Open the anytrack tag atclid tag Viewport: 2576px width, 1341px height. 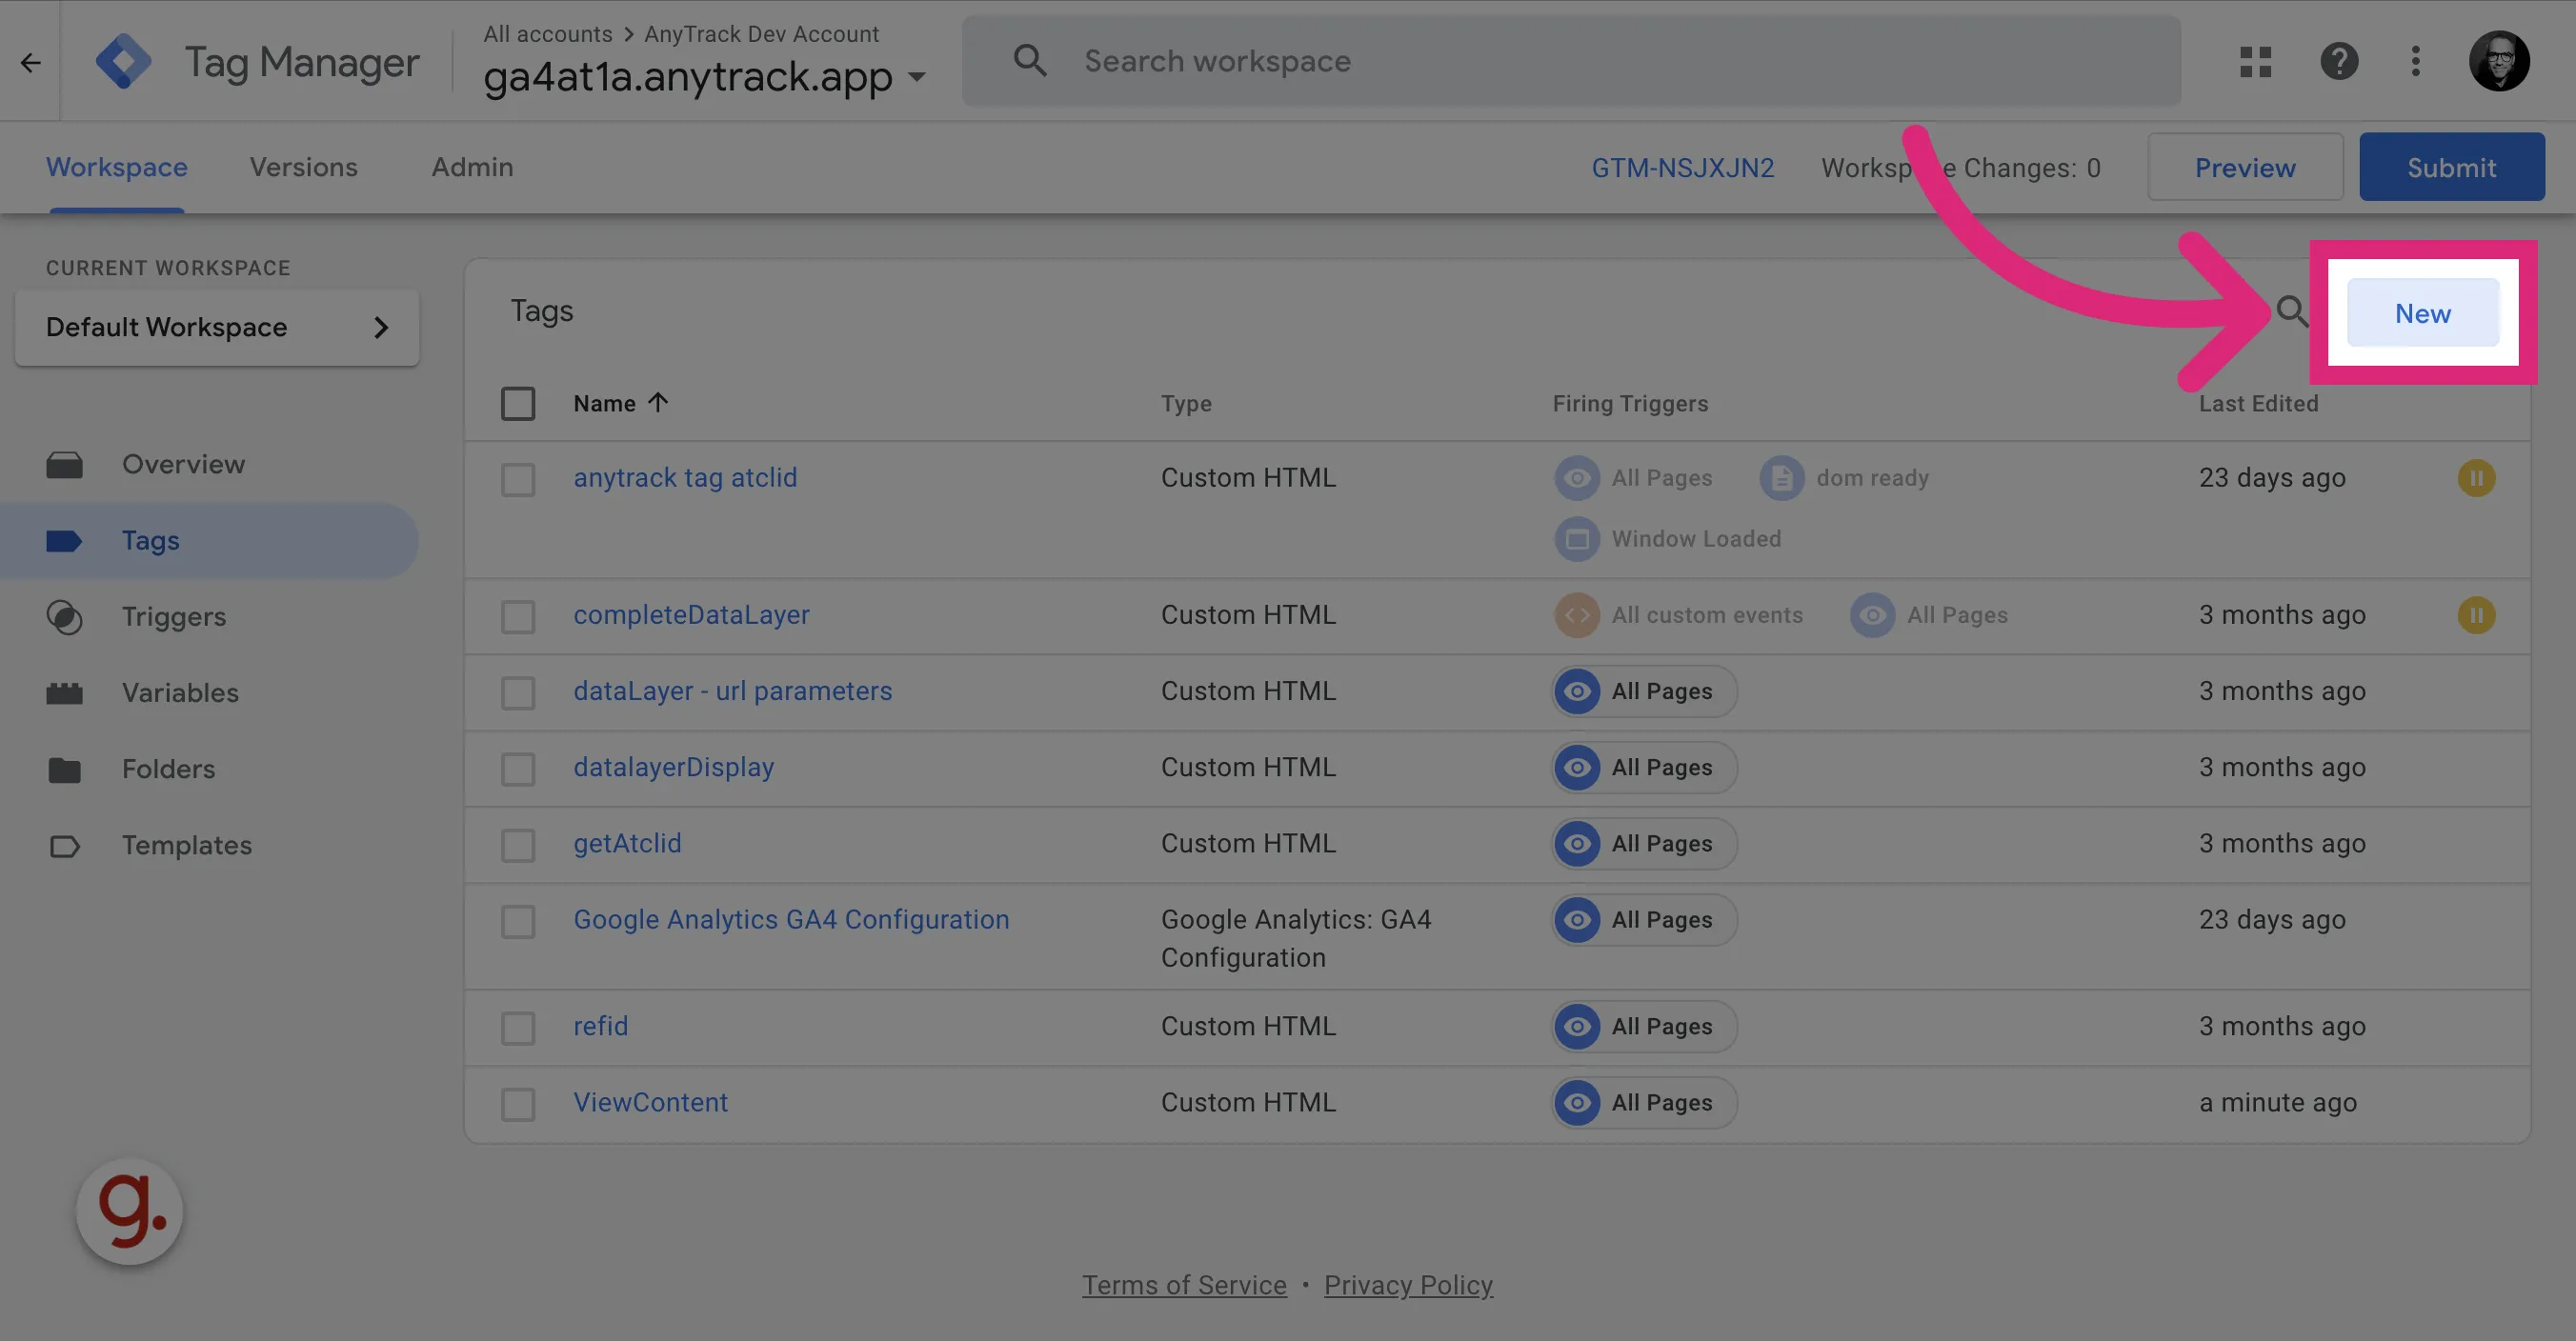click(x=685, y=478)
